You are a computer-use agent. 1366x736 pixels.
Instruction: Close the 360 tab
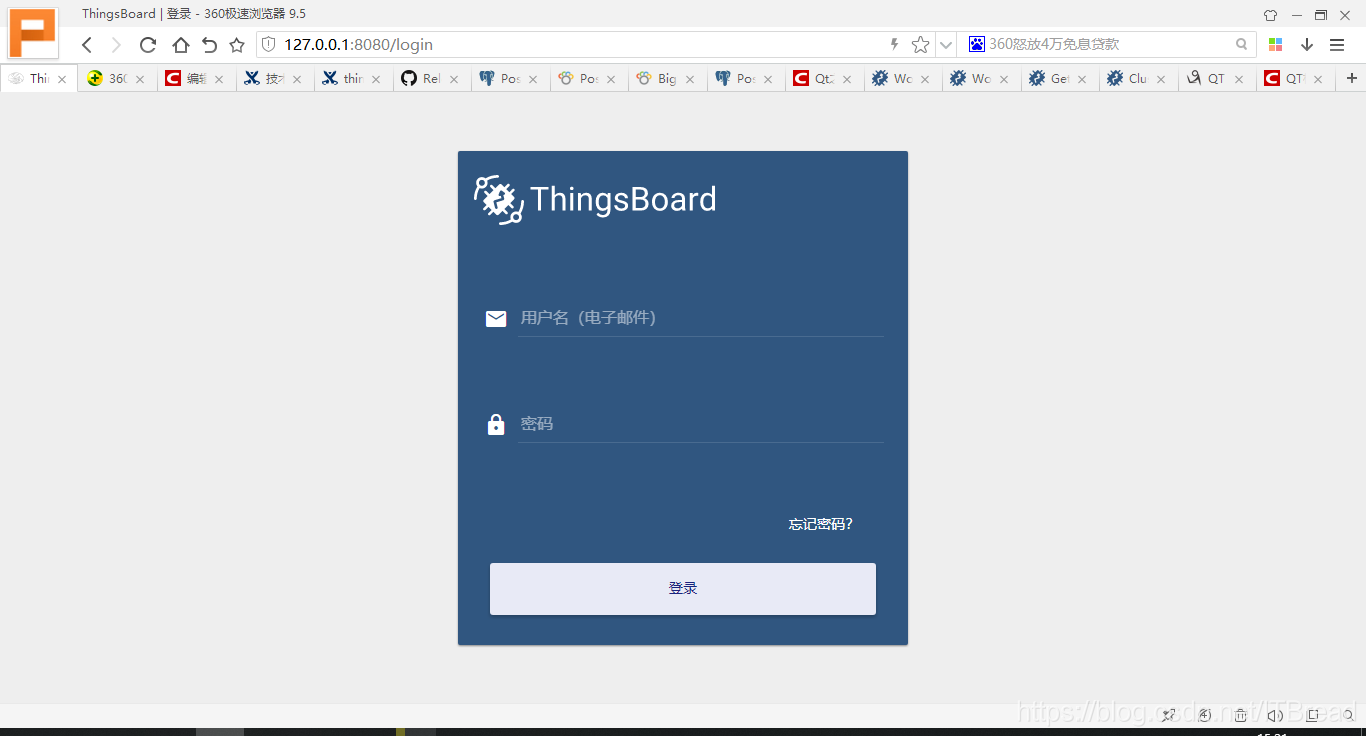click(x=140, y=79)
